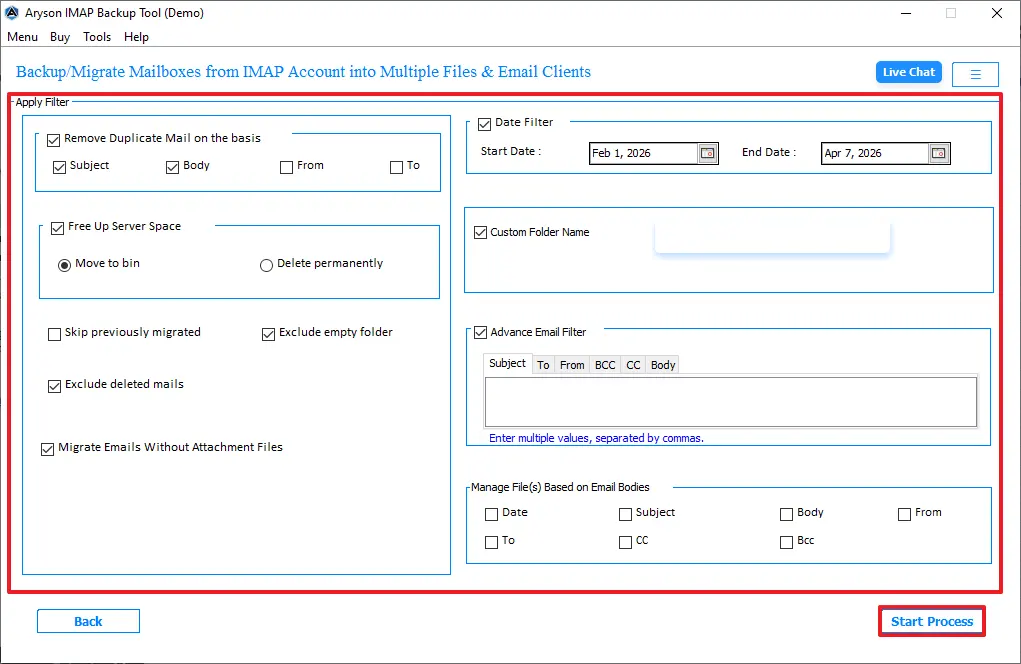Open the Menu menu
This screenshot has width=1021, height=664.
point(23,37)
